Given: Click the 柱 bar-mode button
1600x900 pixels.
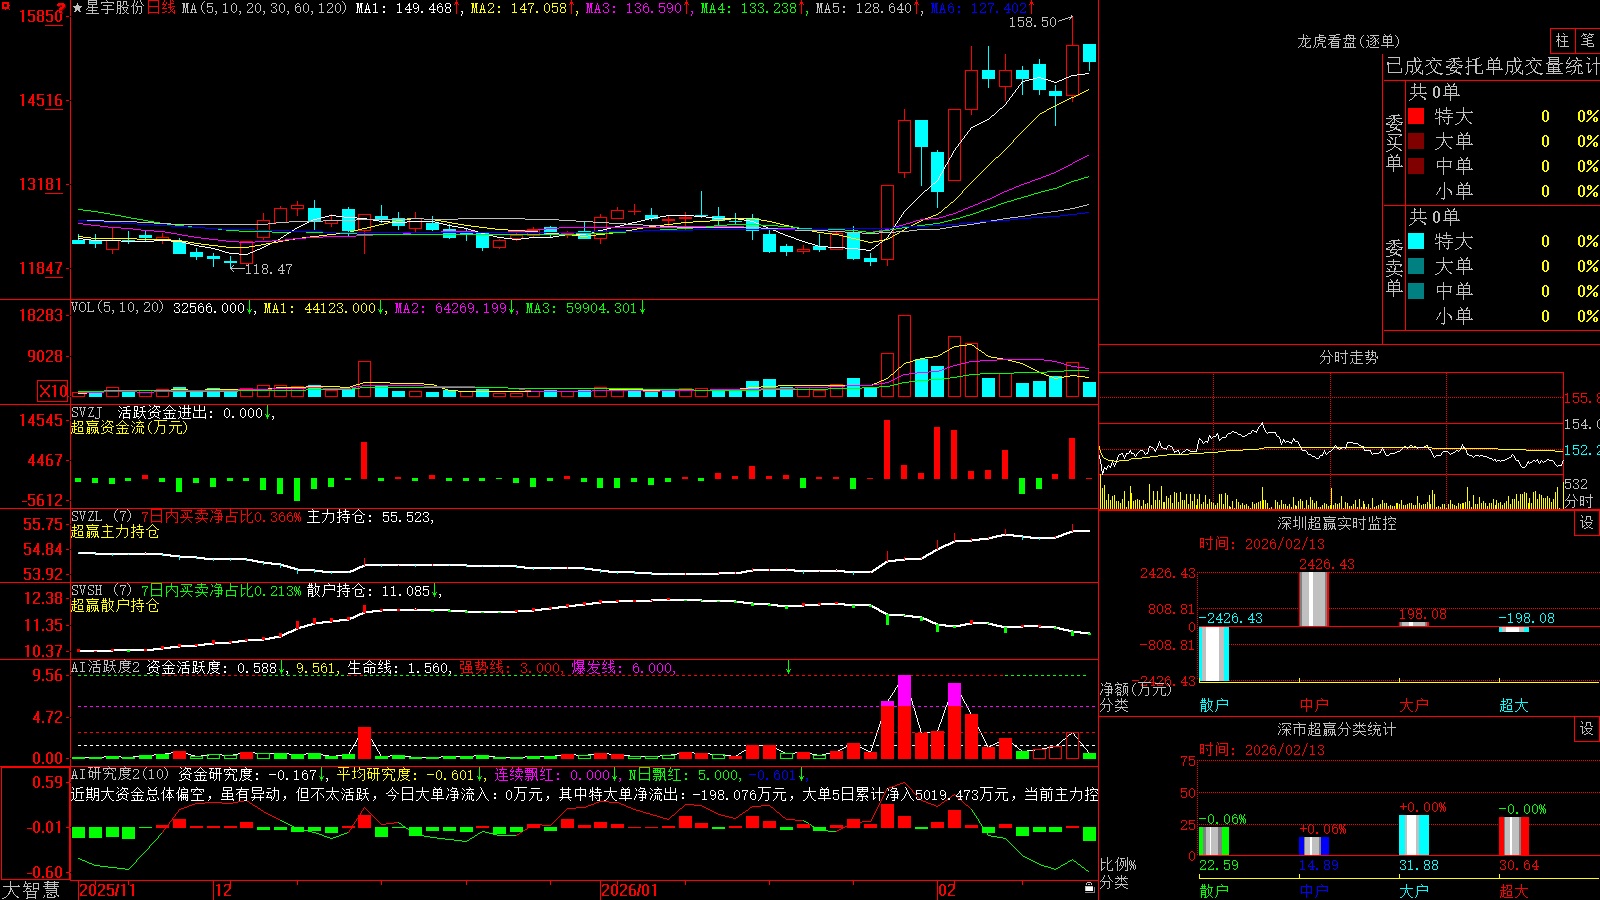Looking at the screenshot, I should coord(1562,40).
